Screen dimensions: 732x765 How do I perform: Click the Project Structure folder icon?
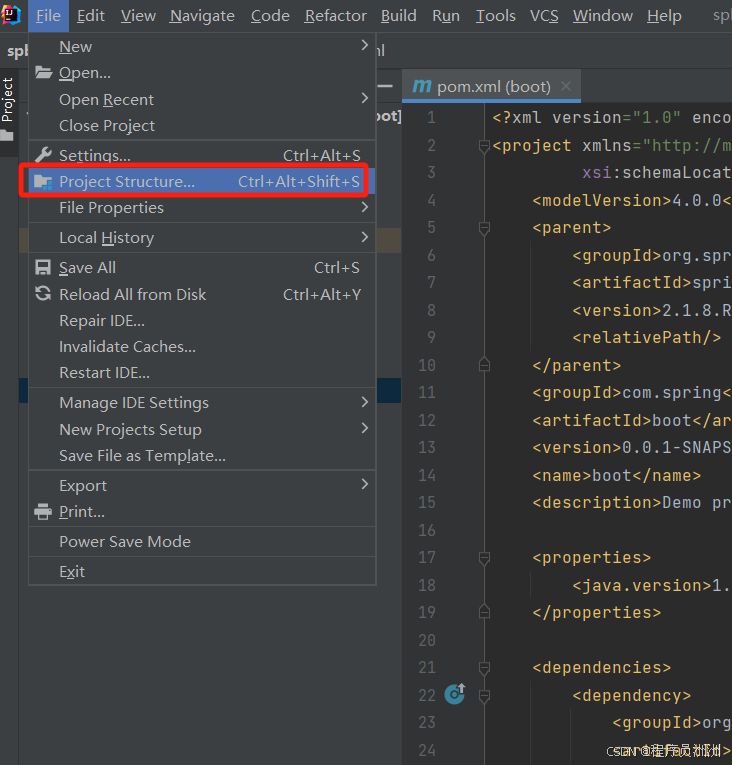point(43,182)
